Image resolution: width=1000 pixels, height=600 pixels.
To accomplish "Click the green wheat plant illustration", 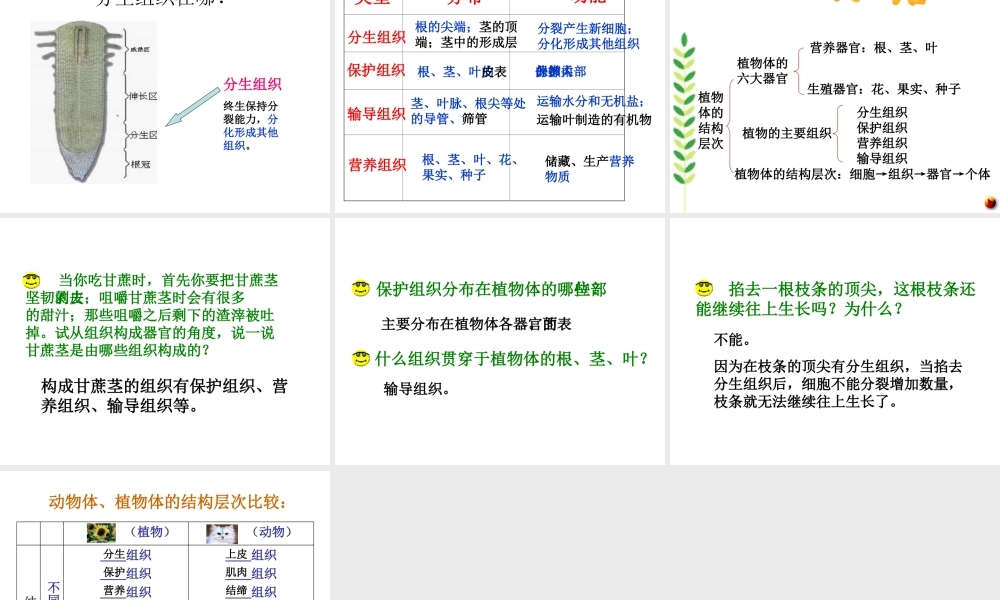I will pyautogui.click(x=684, y=121).
